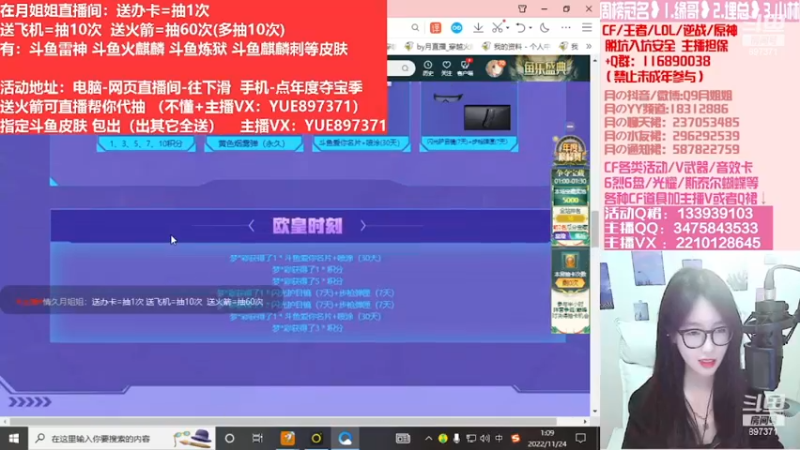Open the 国乐盛典 banner

click(x=548, y=68)
